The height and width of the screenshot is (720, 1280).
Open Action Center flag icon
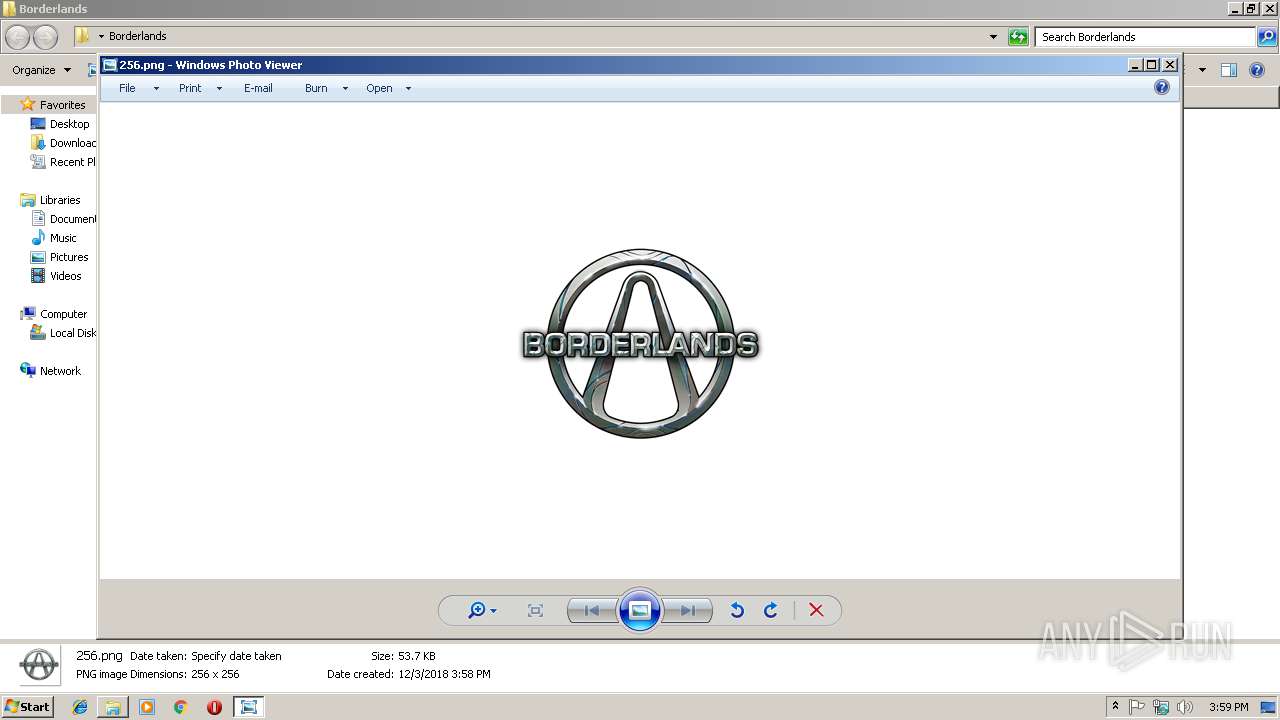tap(1137, 707)
